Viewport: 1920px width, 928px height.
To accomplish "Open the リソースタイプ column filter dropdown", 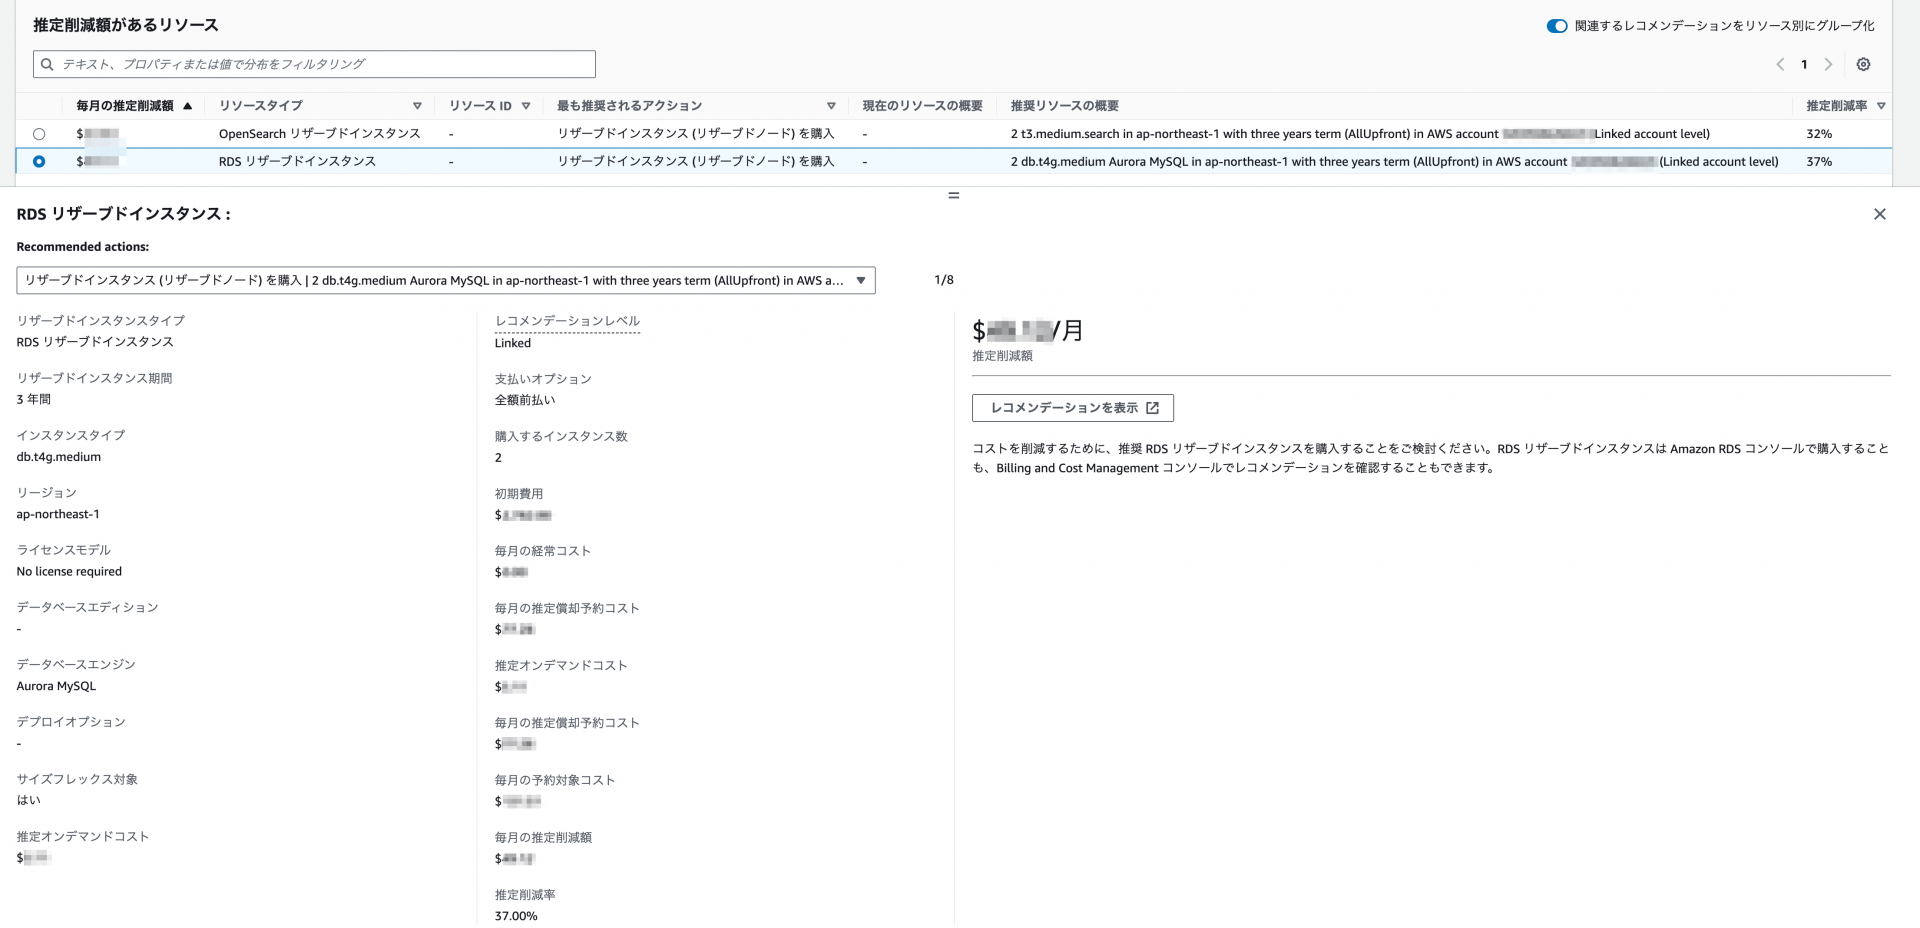I will click(417, 105).
